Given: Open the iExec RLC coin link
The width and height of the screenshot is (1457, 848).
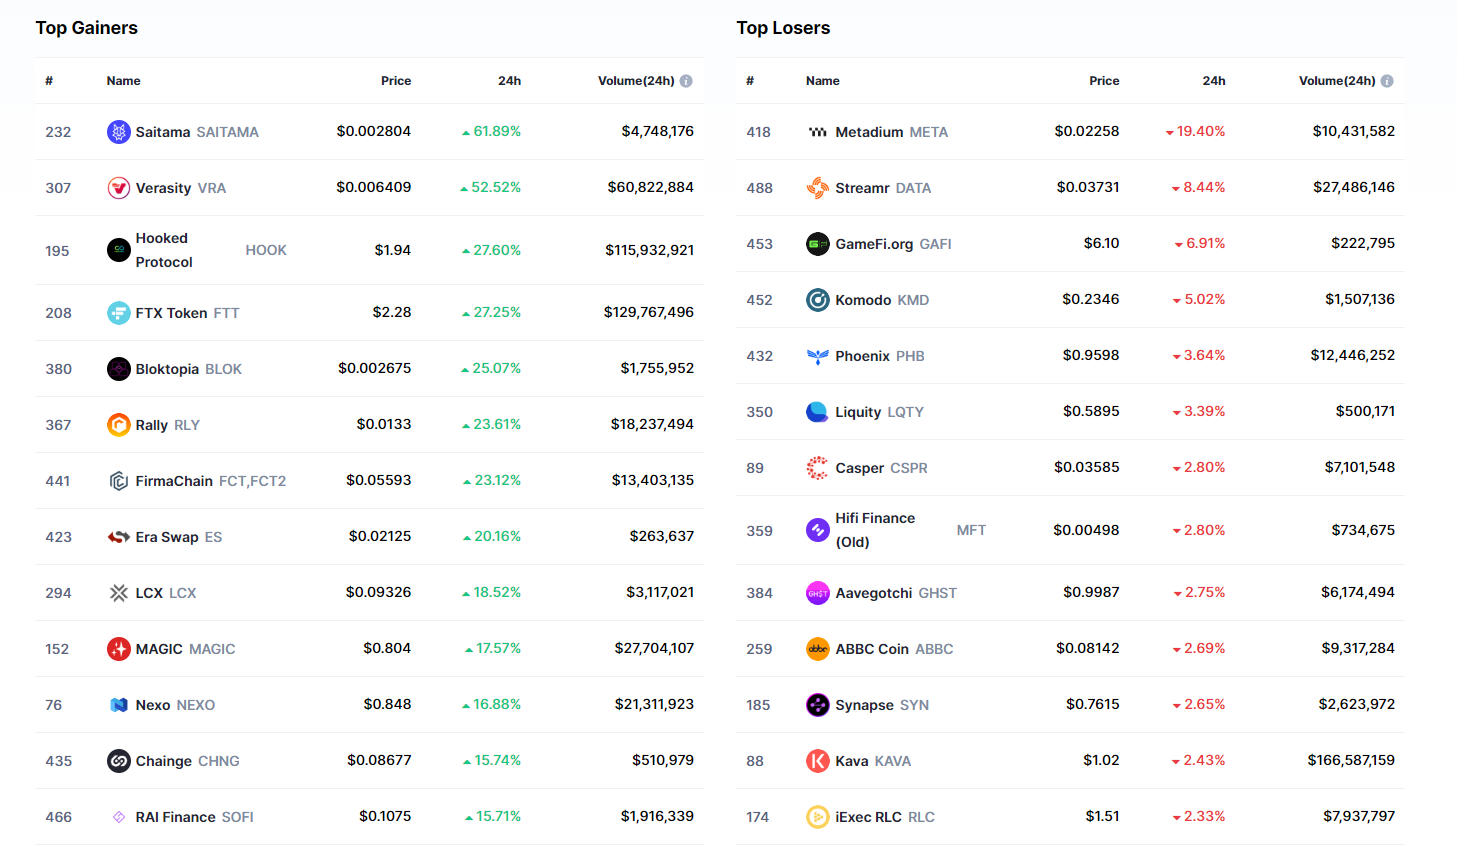Looking at the screenshot, I should [x=884, y=817].
